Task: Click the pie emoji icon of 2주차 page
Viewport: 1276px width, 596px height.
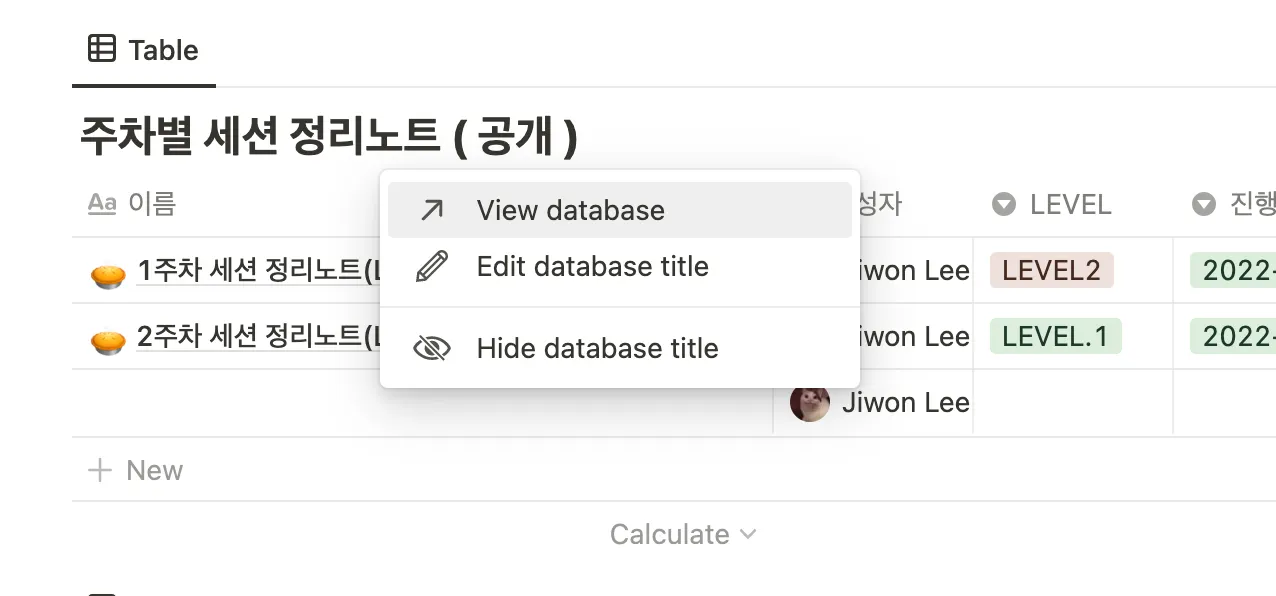Action: click(x=108, y=339)
